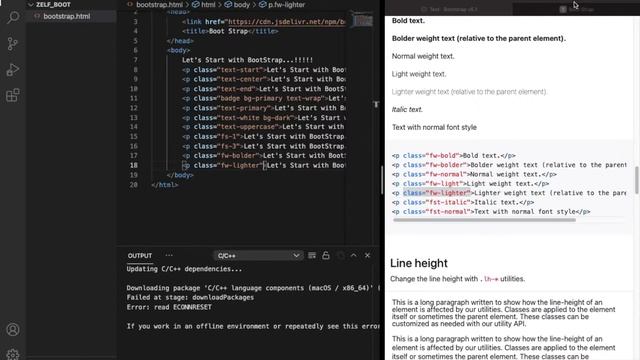Click the editor minimap thumbnail
The height and width of the screenshot is (360, 640).
tap(363, 20)
